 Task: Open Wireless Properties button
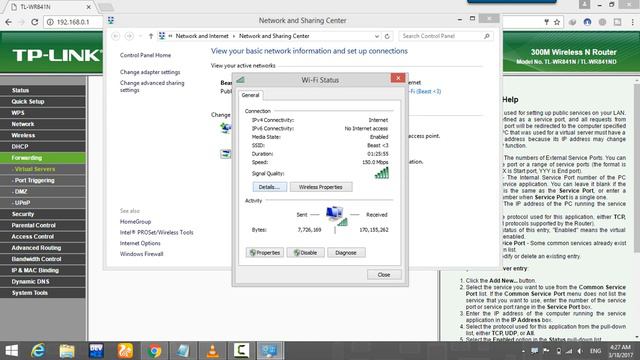pos(320,187)
